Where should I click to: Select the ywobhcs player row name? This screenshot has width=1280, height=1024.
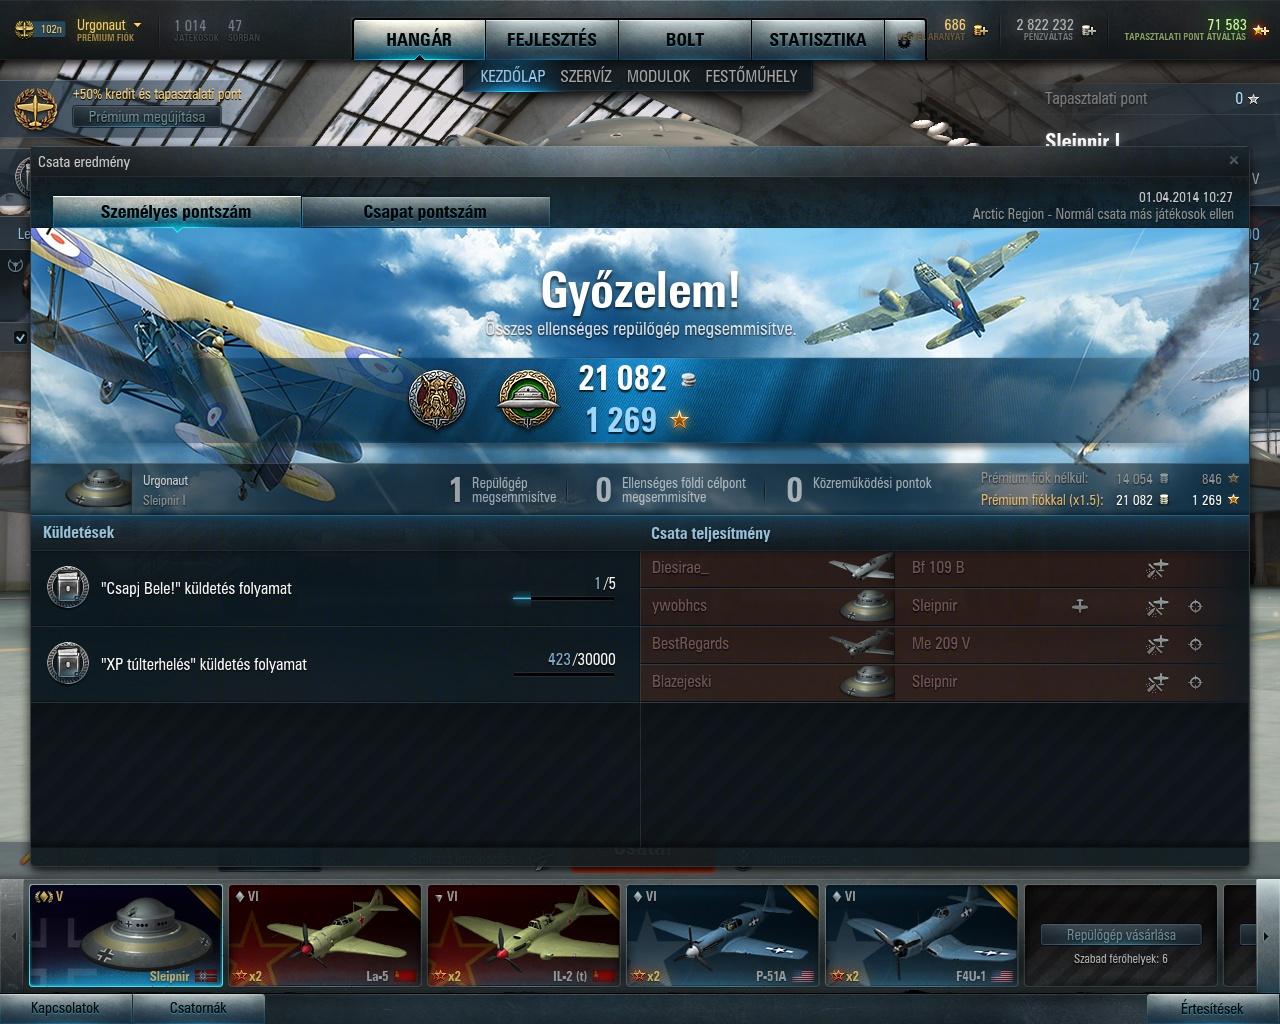[679, 606]
